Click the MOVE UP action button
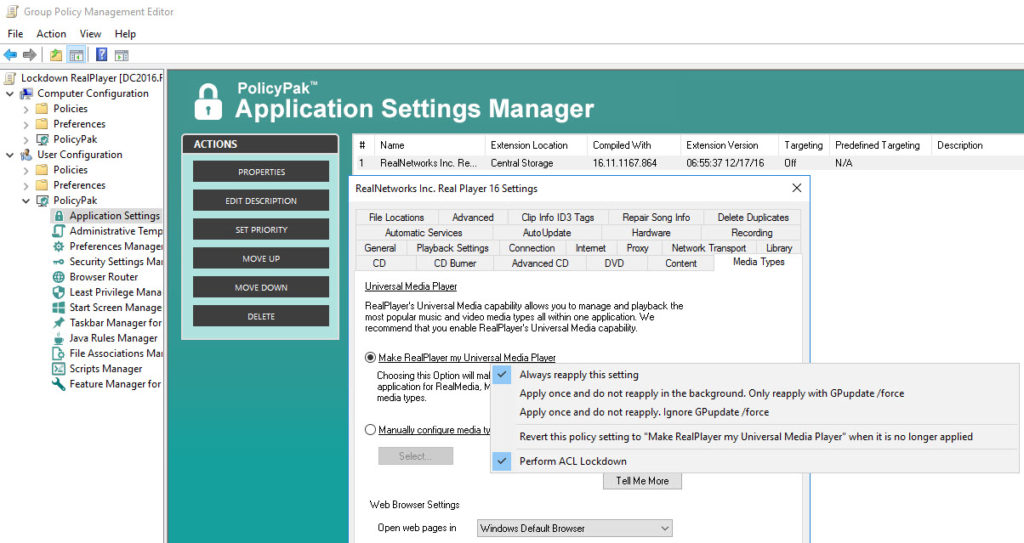Image resolution: width=1024 pixels, height=543 pixels. 261,258
